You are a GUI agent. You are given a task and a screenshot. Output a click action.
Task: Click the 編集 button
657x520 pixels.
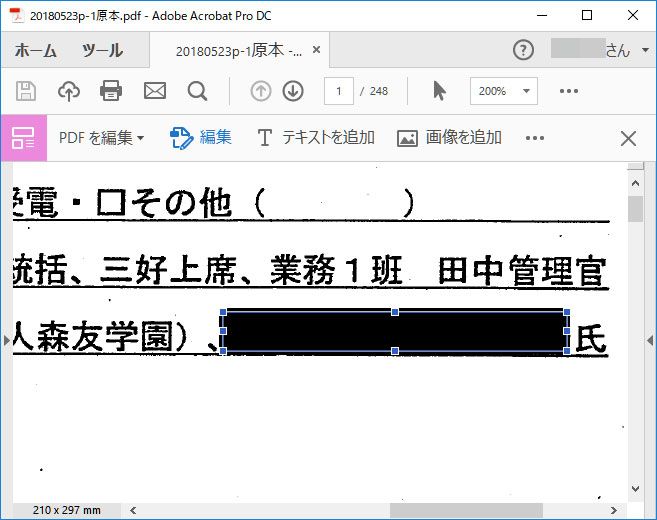(201, 138)
